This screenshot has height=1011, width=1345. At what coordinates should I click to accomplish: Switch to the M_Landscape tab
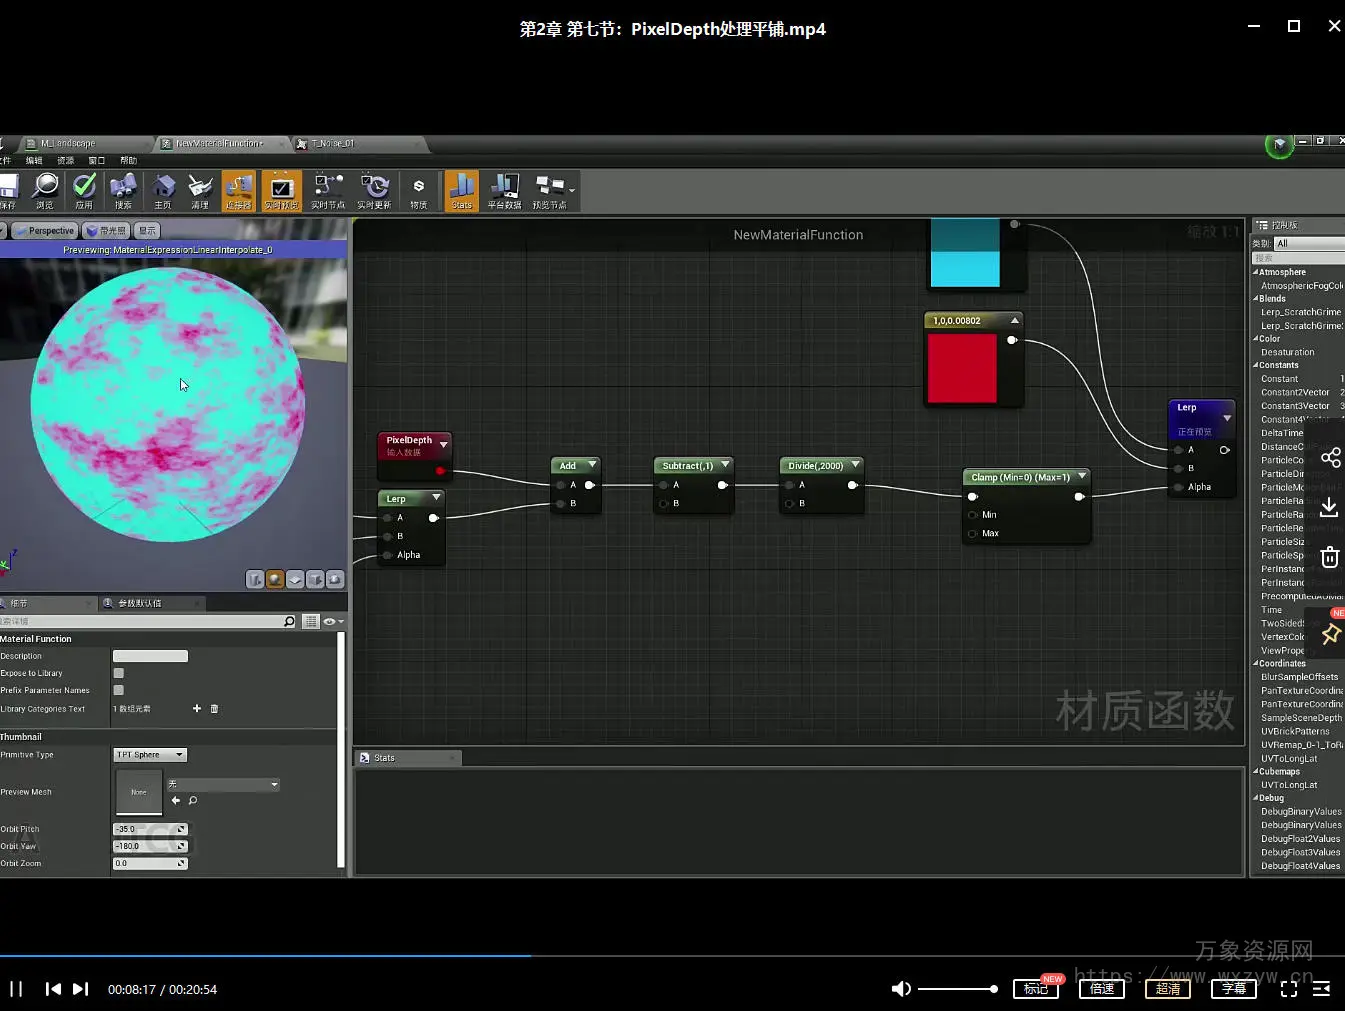(x=68, y=144)
